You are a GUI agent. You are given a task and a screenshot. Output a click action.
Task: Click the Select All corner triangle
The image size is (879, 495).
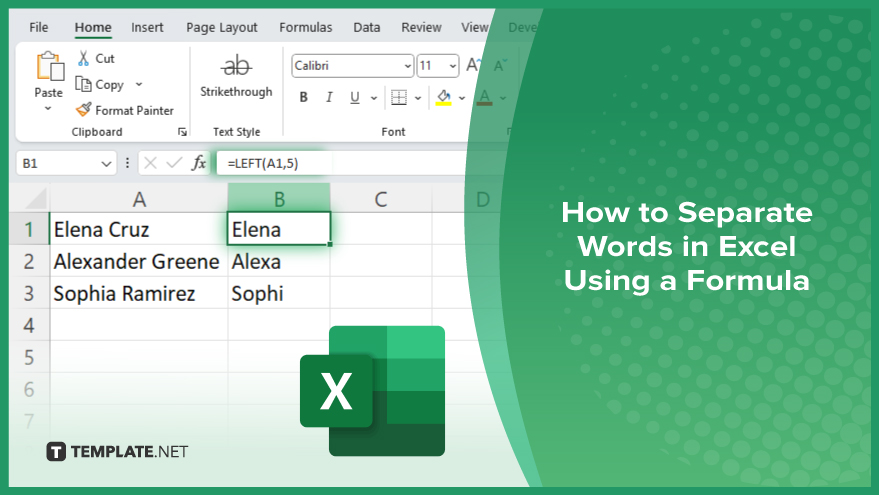tap(35, 199)
